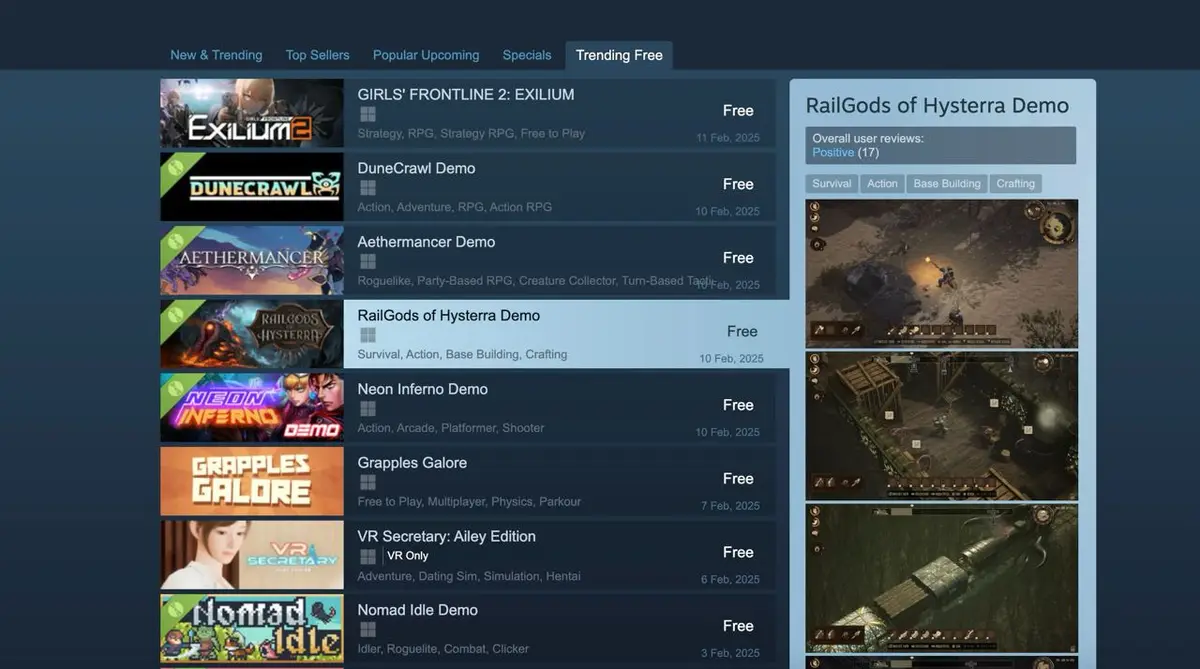Open the third RailGods screenshot with train
This screenshot has width=1200, height=669.
(x=942, y=578)
